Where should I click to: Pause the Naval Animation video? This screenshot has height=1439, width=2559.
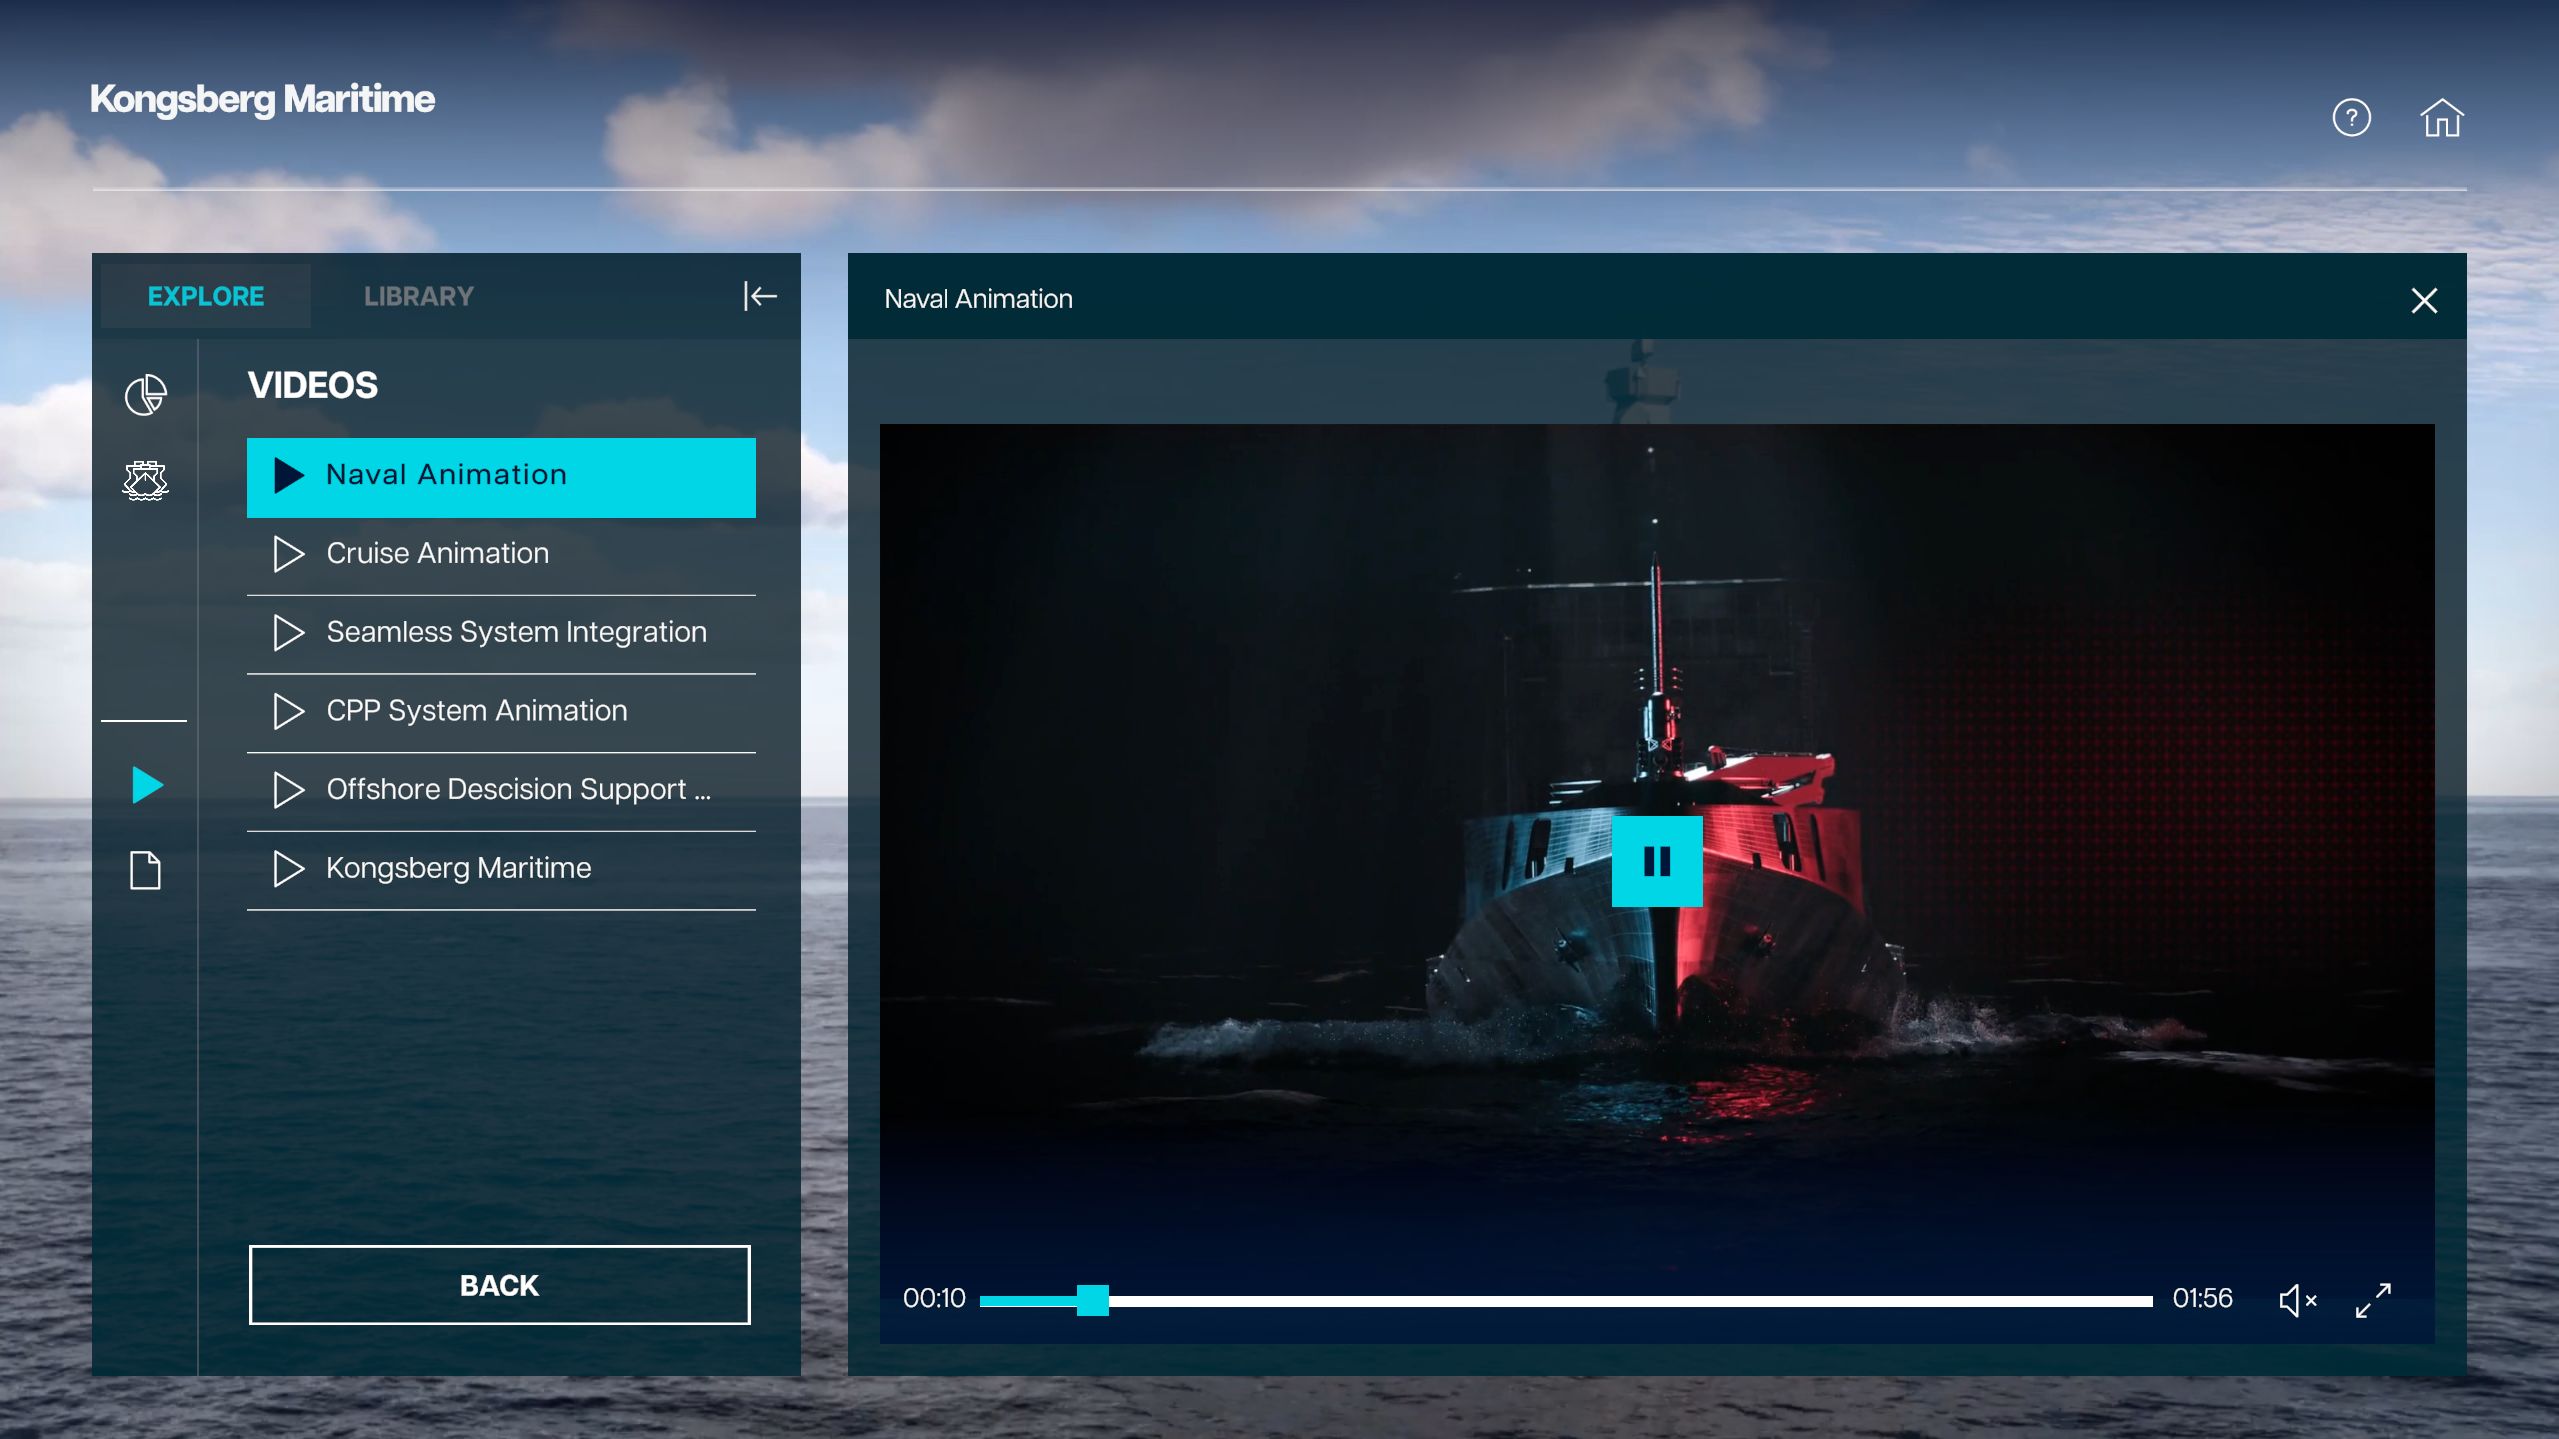(x=1657, y=861)
